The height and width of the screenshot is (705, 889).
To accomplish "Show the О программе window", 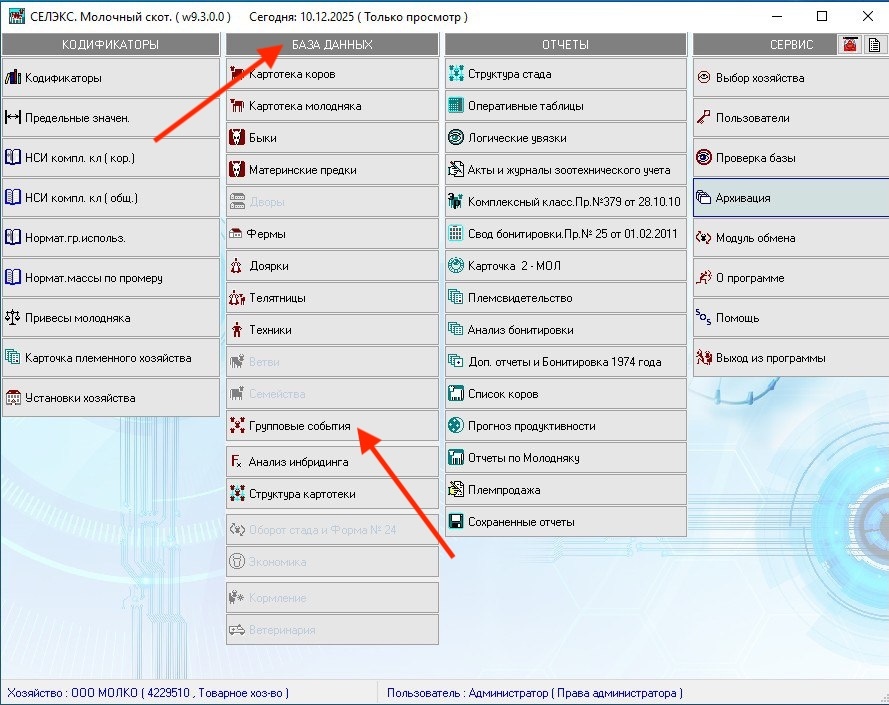I will 791,278.
